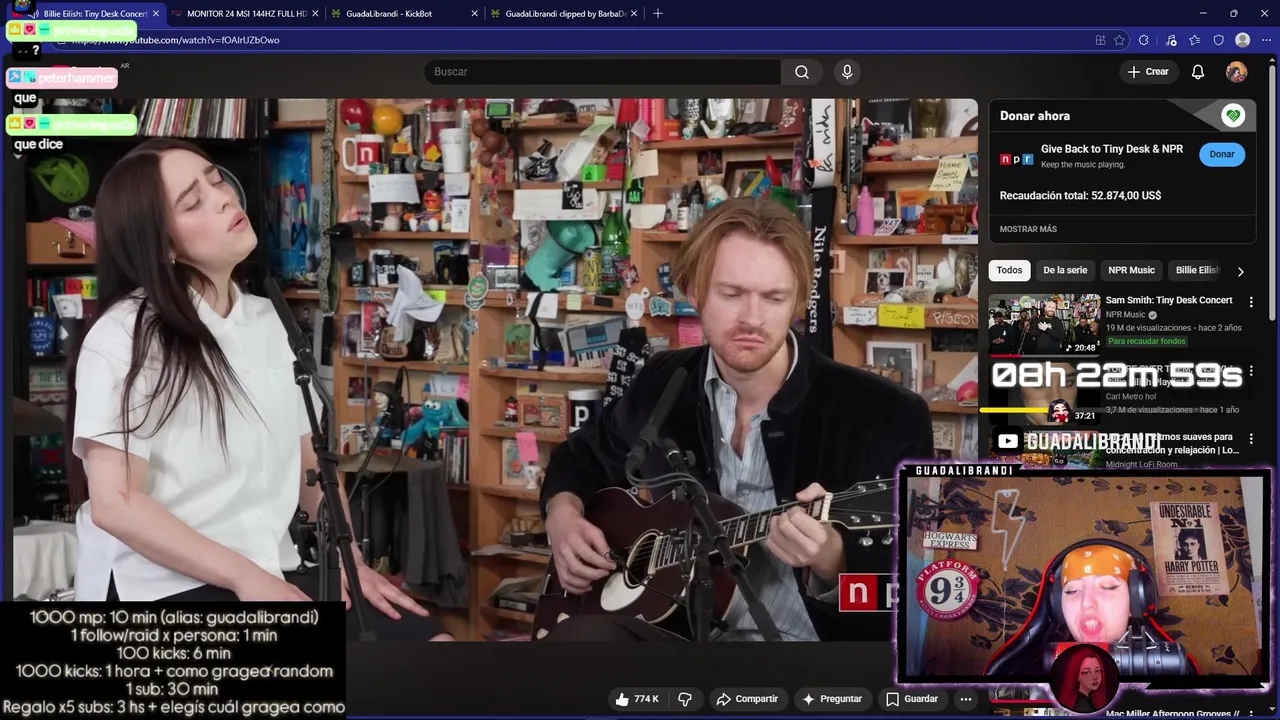Click the Crear button
Image resolution: width=1280 pixels, height=720 pixels.
coord(1148,72)
